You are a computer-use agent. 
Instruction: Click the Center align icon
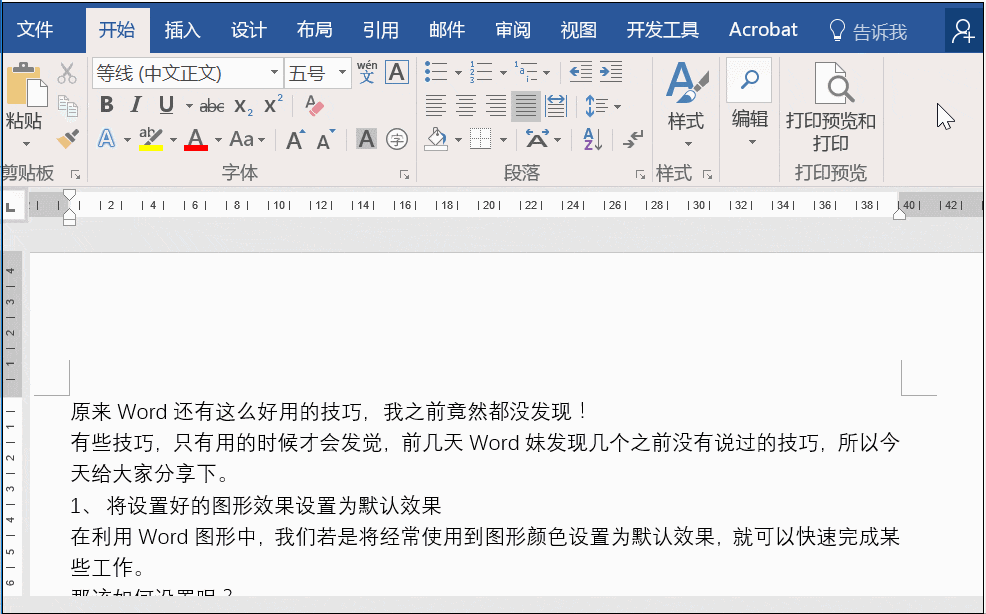465,106
